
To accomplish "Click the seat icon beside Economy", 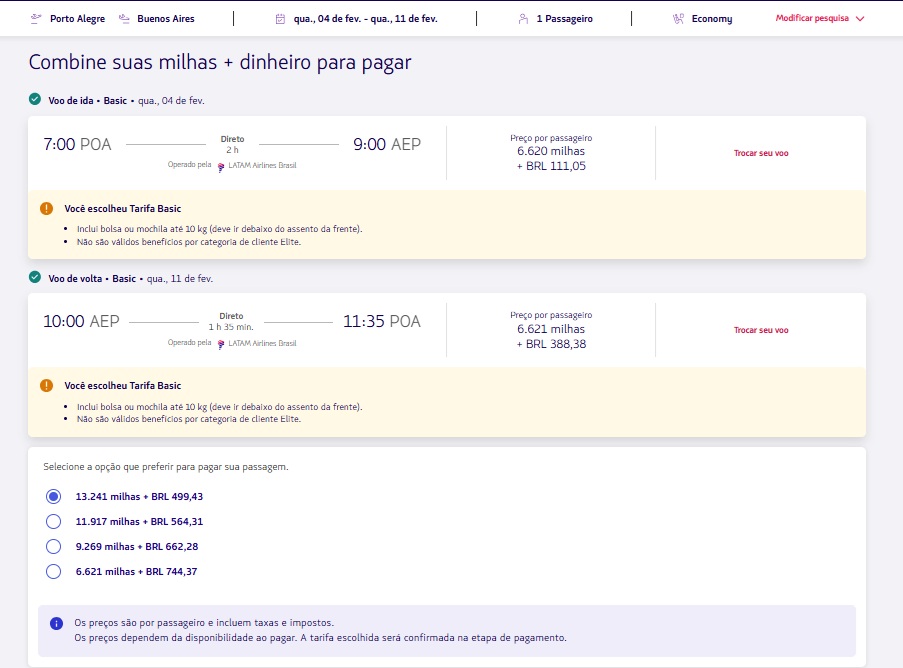I will point(678,18).
